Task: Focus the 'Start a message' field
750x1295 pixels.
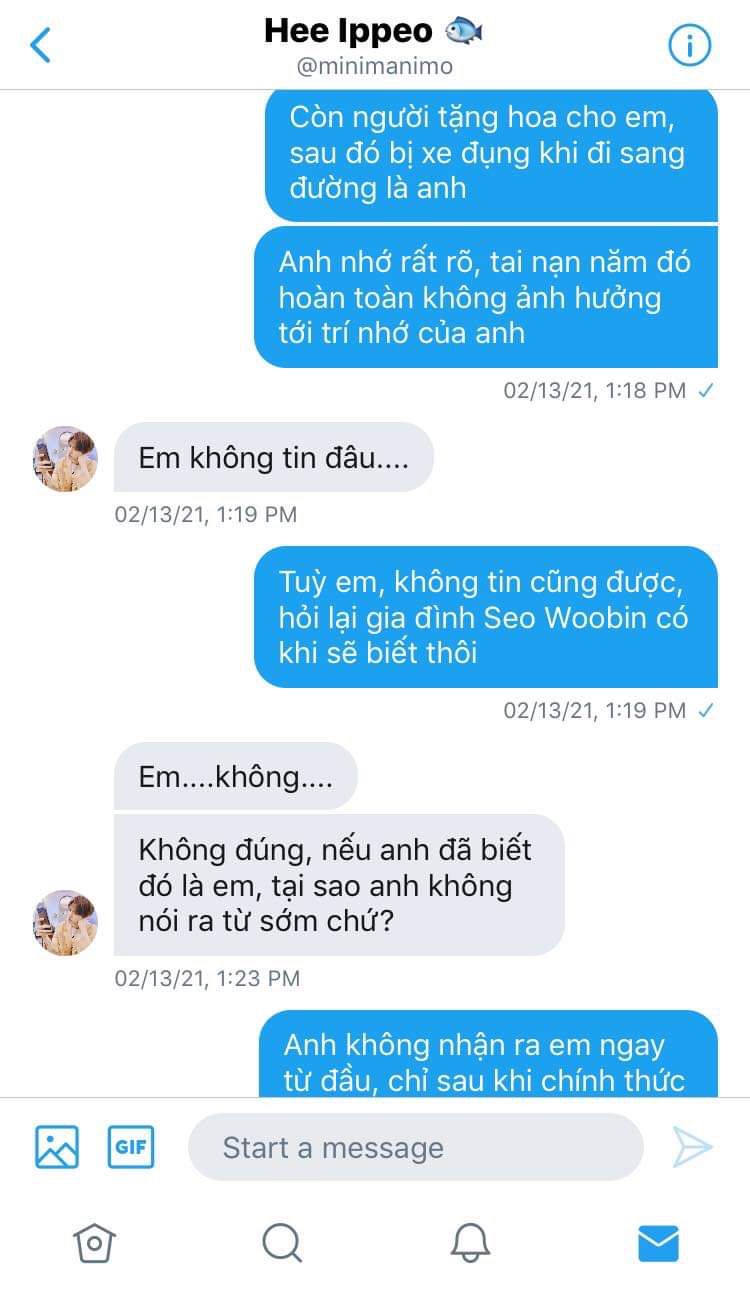Action: pyautogui.click(x=415, y=1147)
